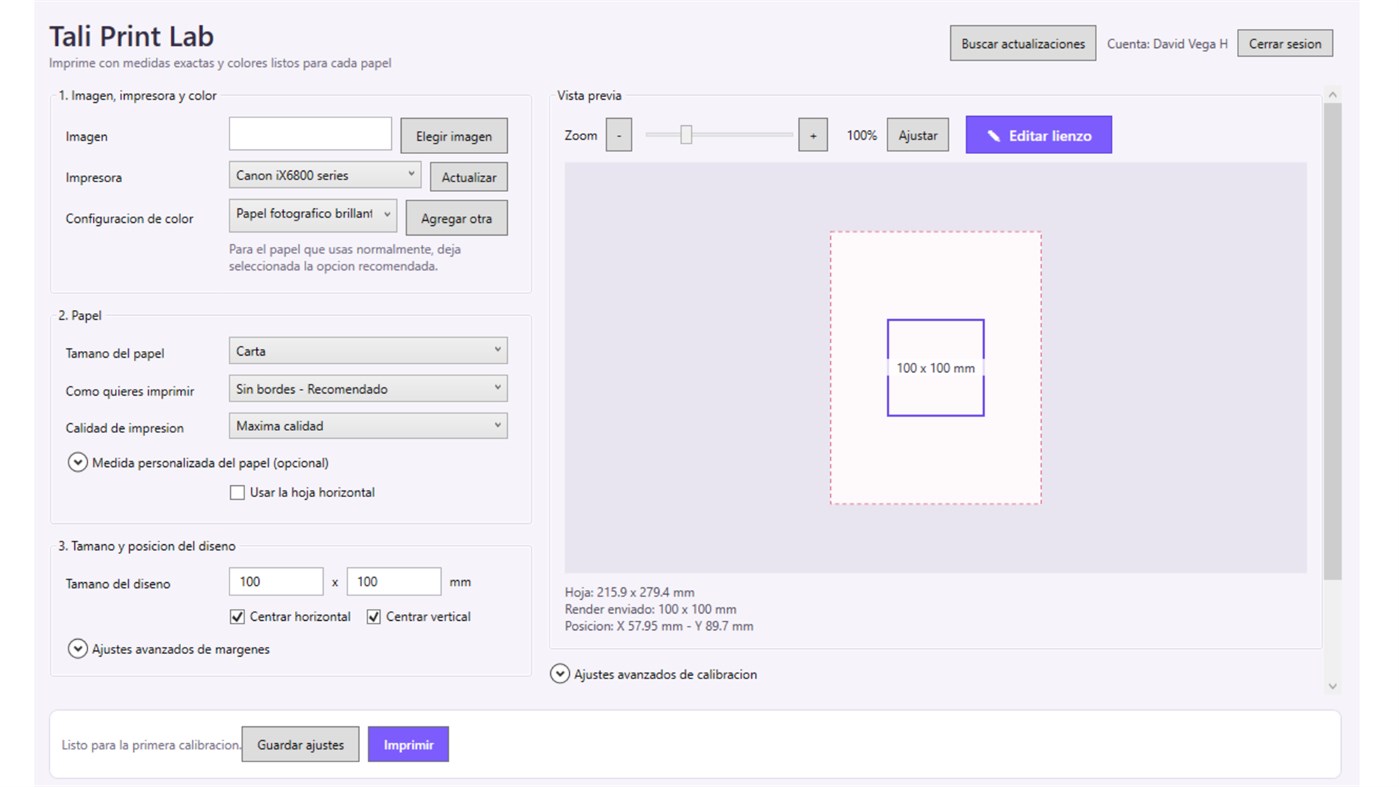This screenshot has height=787, width=1399.
Task: Click Ajustar zoom button
Action: point(918,135)
